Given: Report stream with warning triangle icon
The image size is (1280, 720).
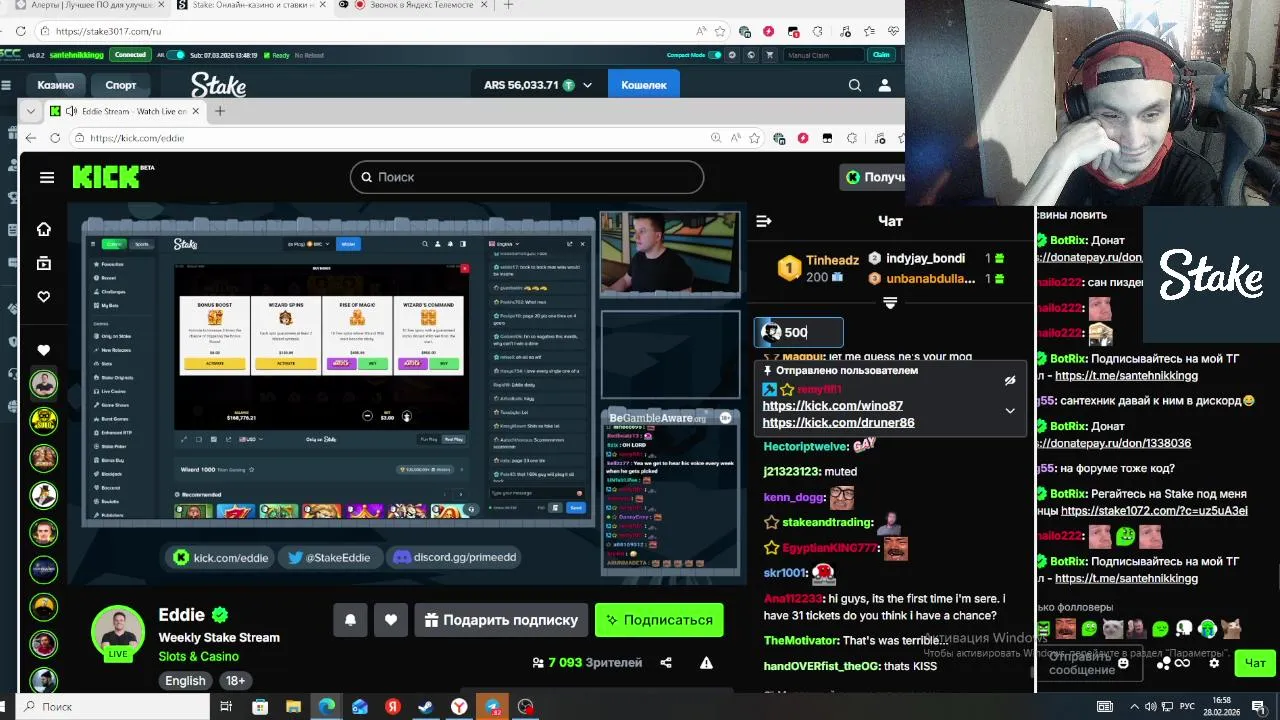Looking at the screenshot, I should (706, 662).
